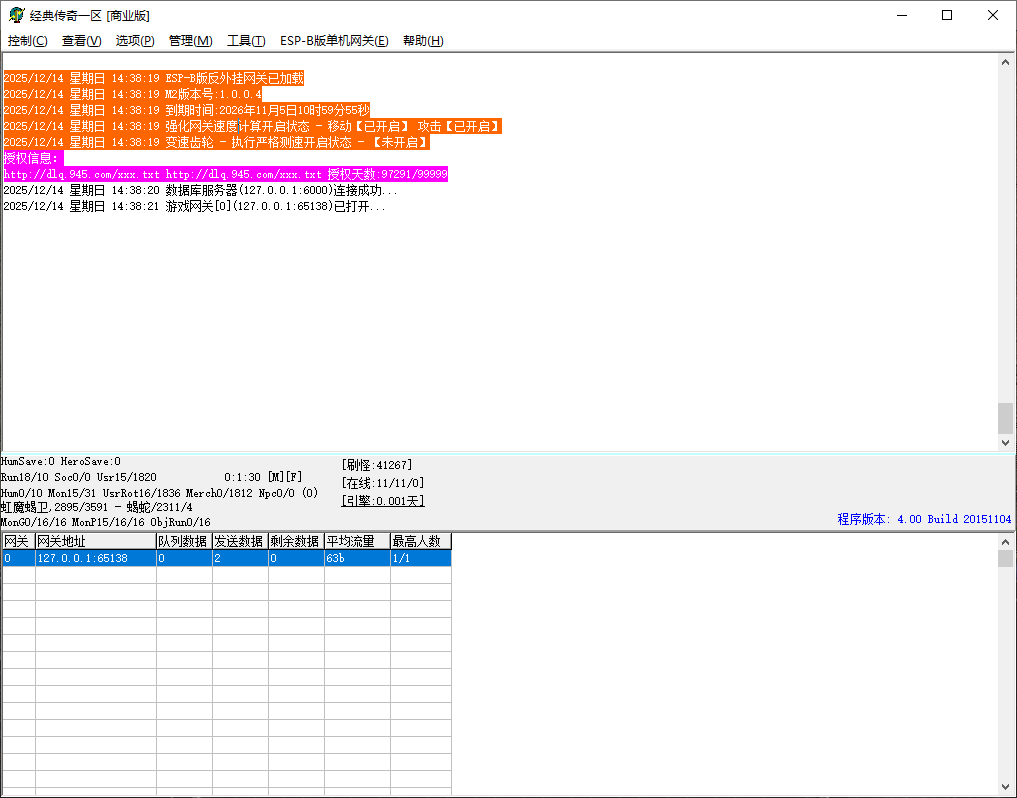This screenshot has width=1017, height=798.
Task: Open the 工具(T) menu
Action: [246, 41]
